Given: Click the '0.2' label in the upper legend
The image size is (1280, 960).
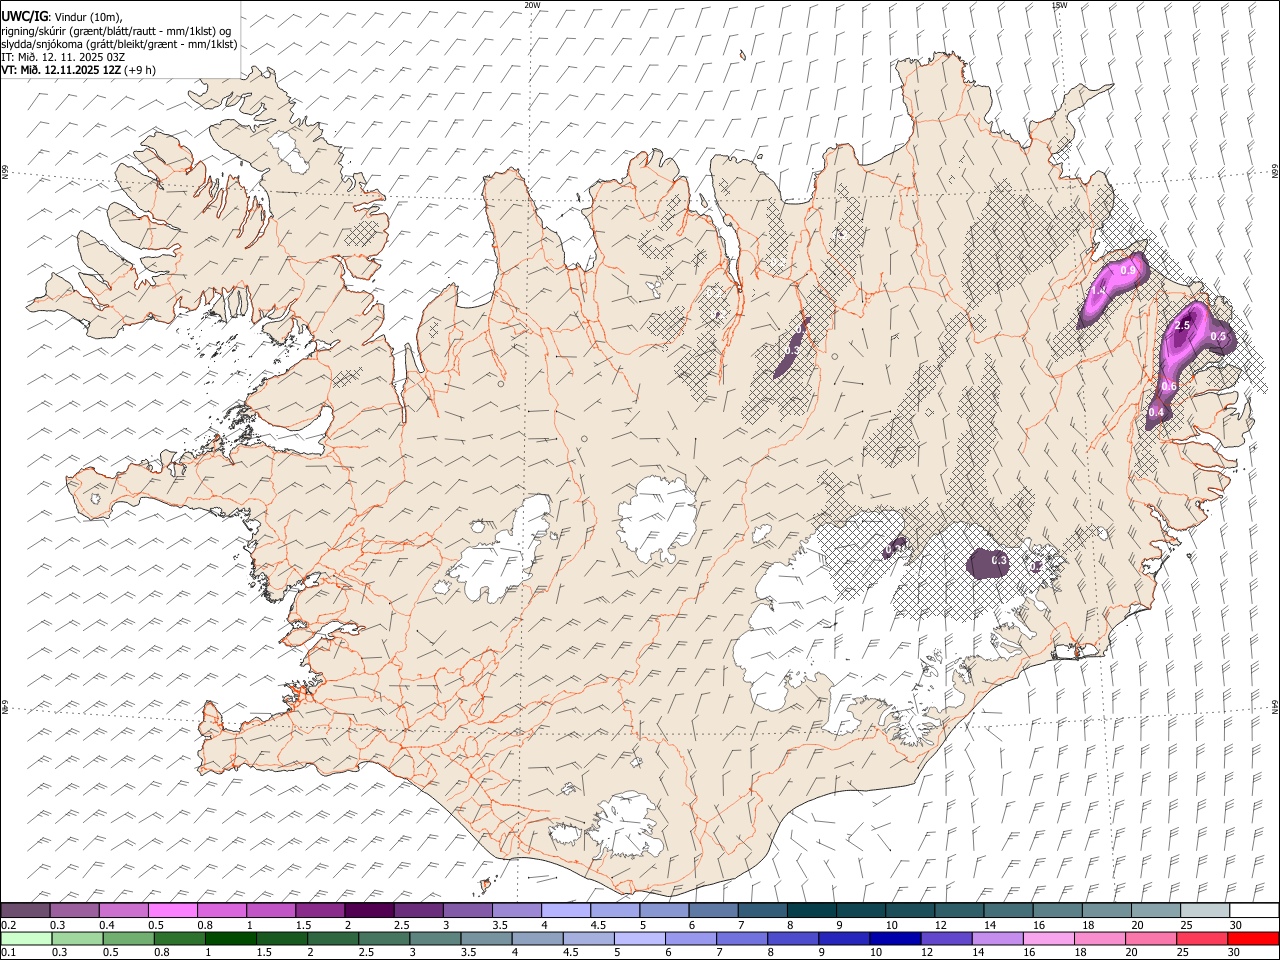Looking at the screenshot, I should pos(8,925).
